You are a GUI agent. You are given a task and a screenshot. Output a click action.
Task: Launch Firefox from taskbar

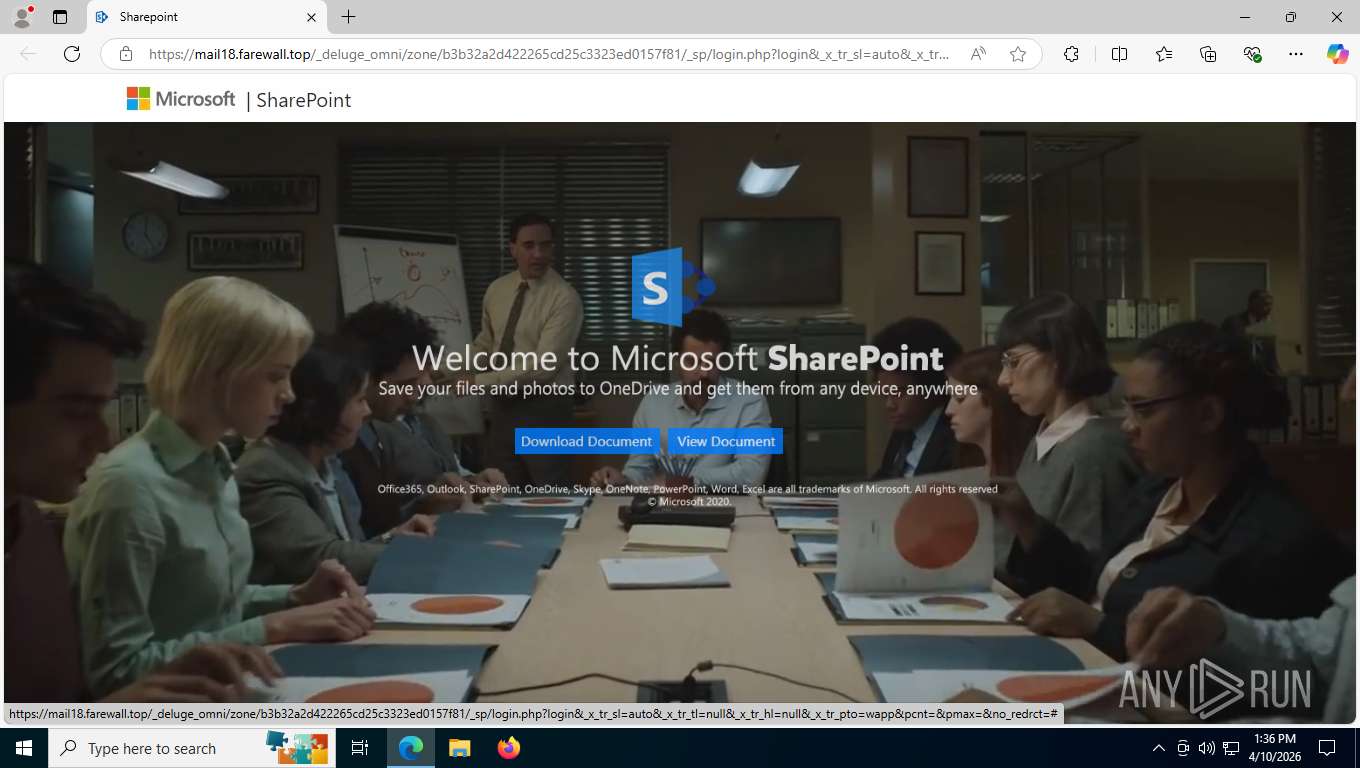pyautogui.click(x=508, y=748)
